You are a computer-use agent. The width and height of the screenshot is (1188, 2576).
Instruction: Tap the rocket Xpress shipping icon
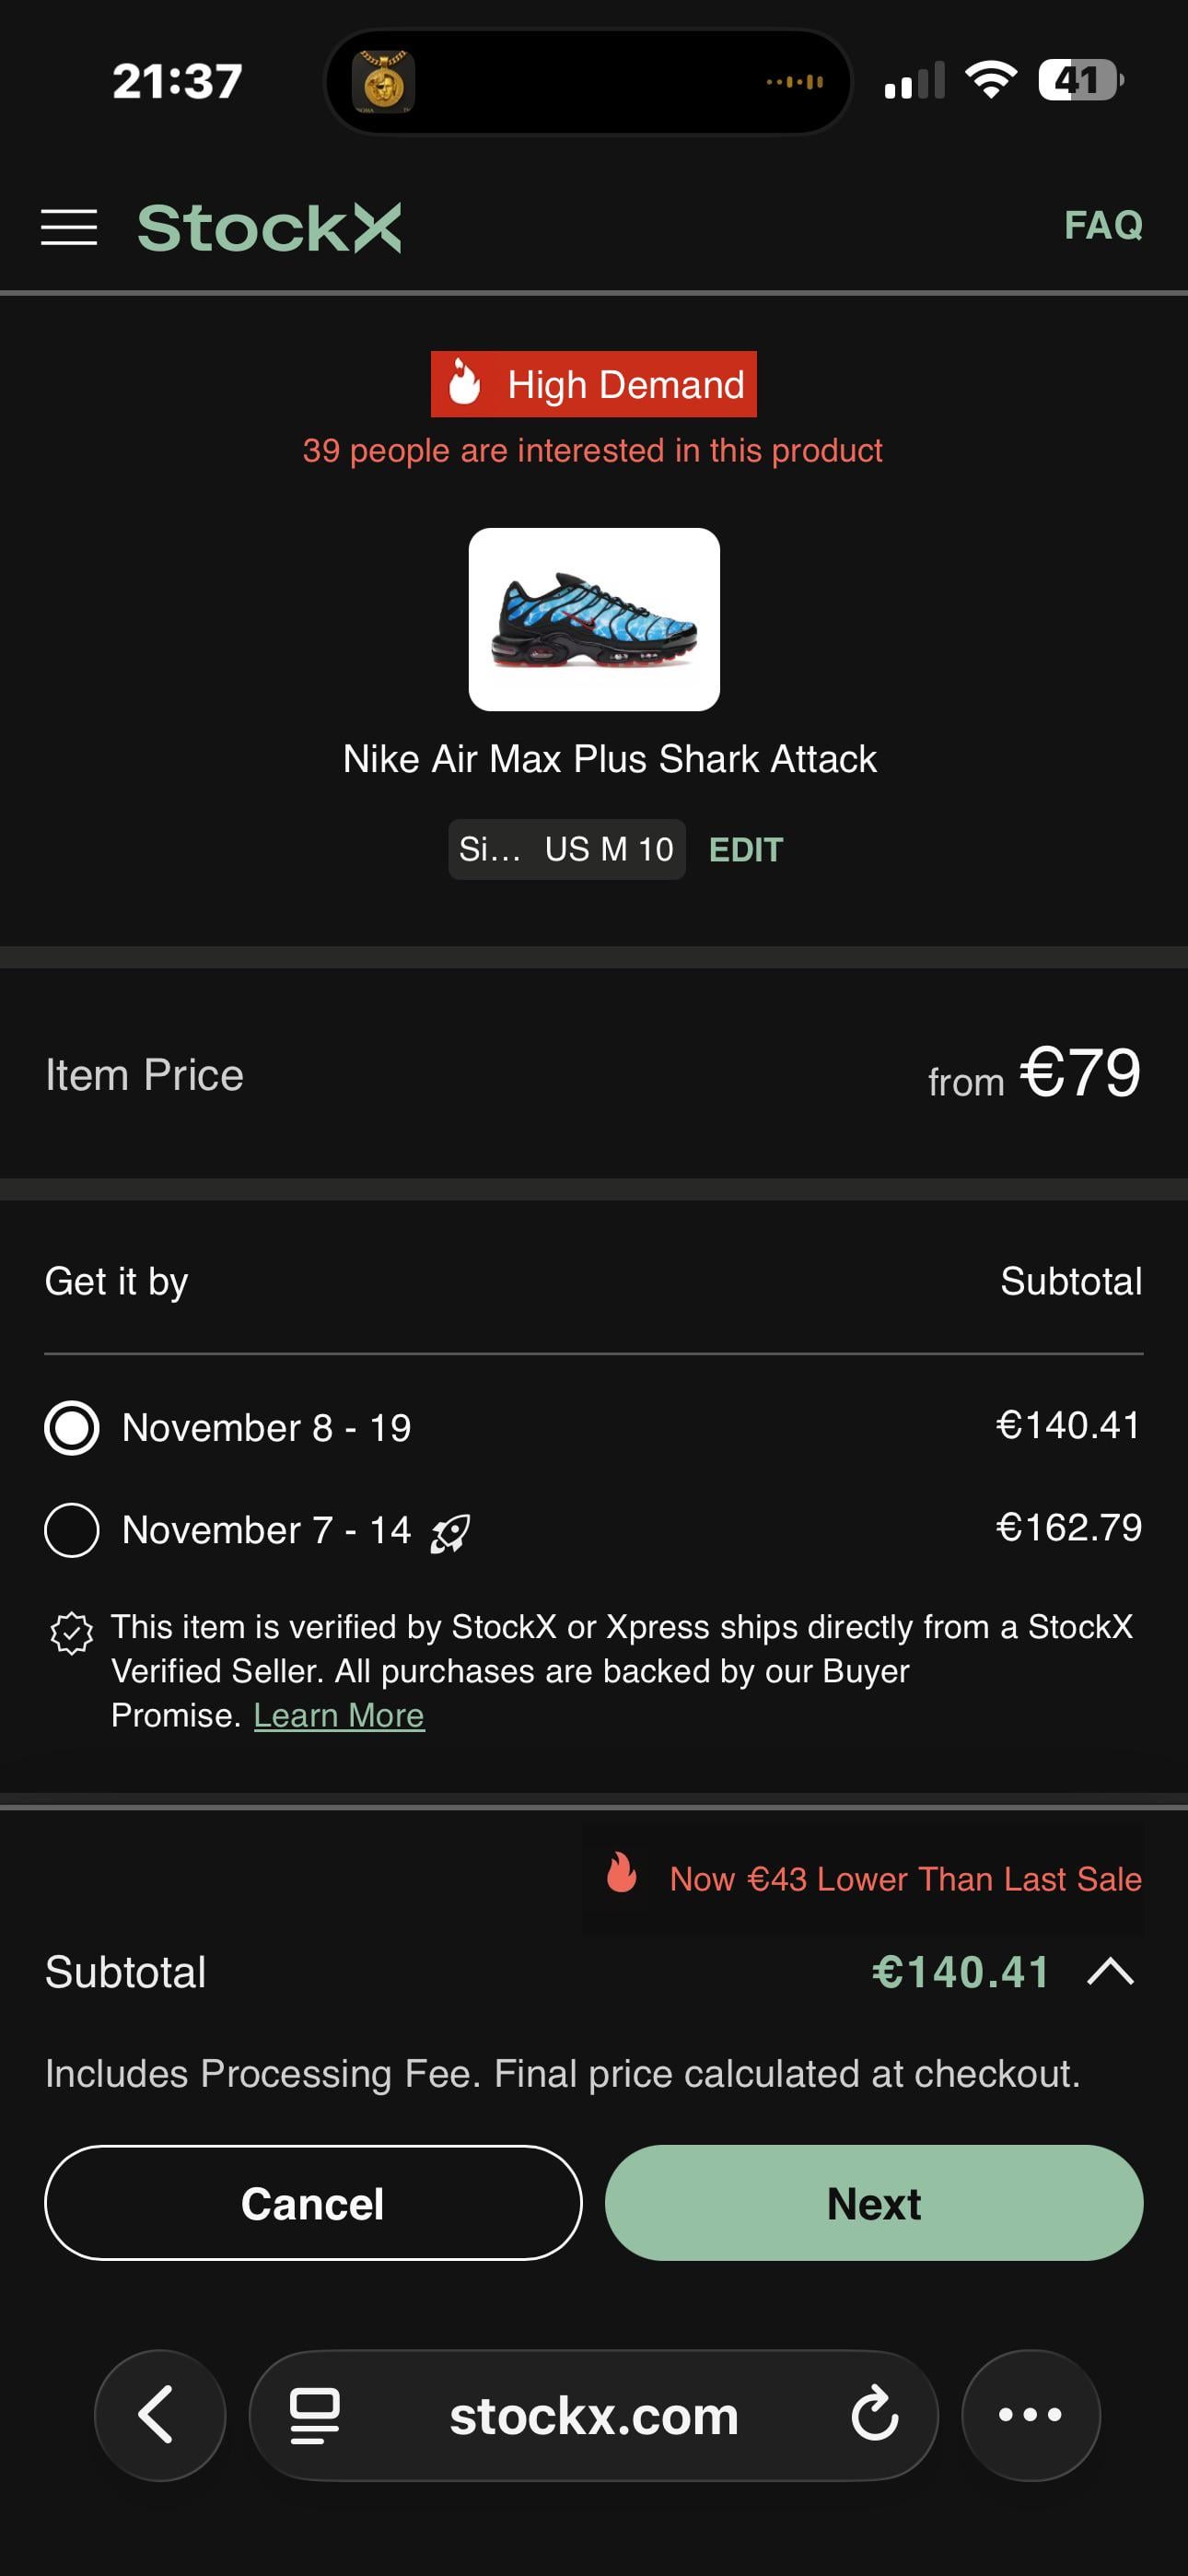pos(450,1532)
